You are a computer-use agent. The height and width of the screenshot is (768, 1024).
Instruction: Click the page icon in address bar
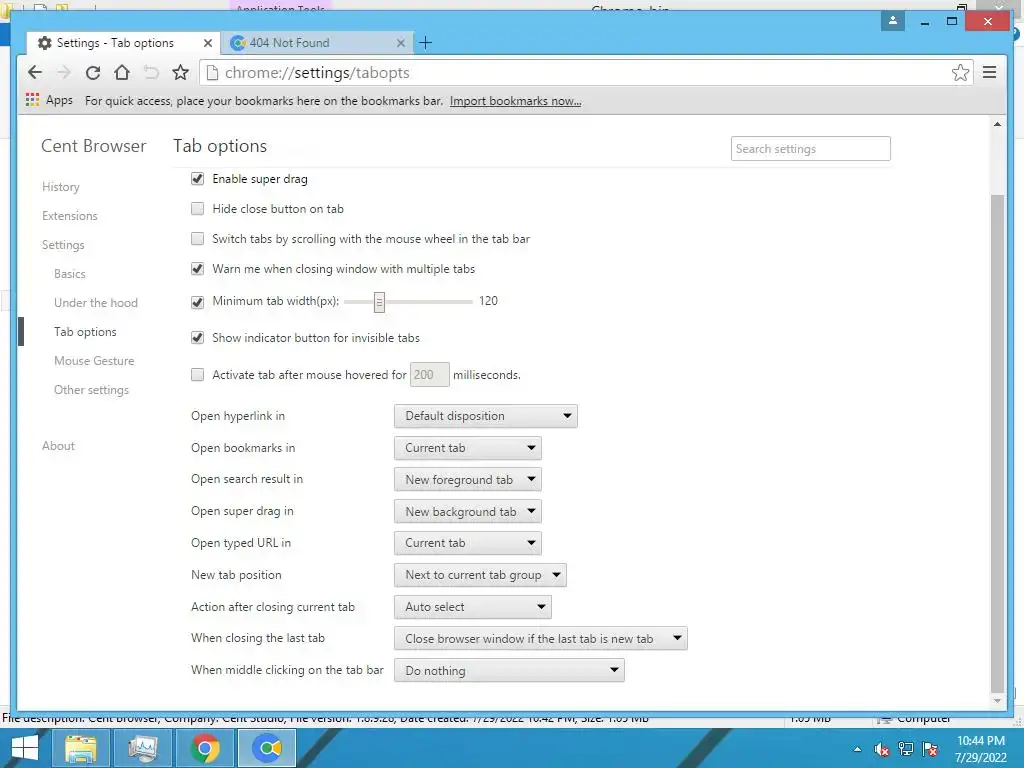[x=212, y=72]
